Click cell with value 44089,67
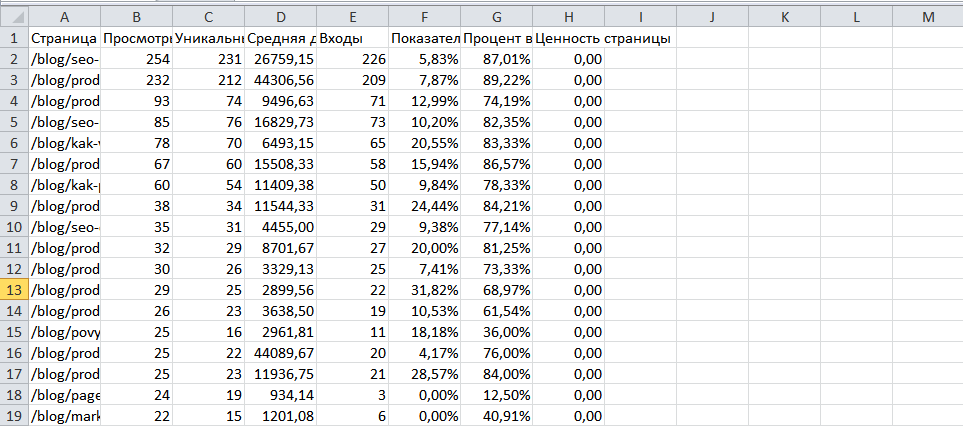 pos(281,352)
